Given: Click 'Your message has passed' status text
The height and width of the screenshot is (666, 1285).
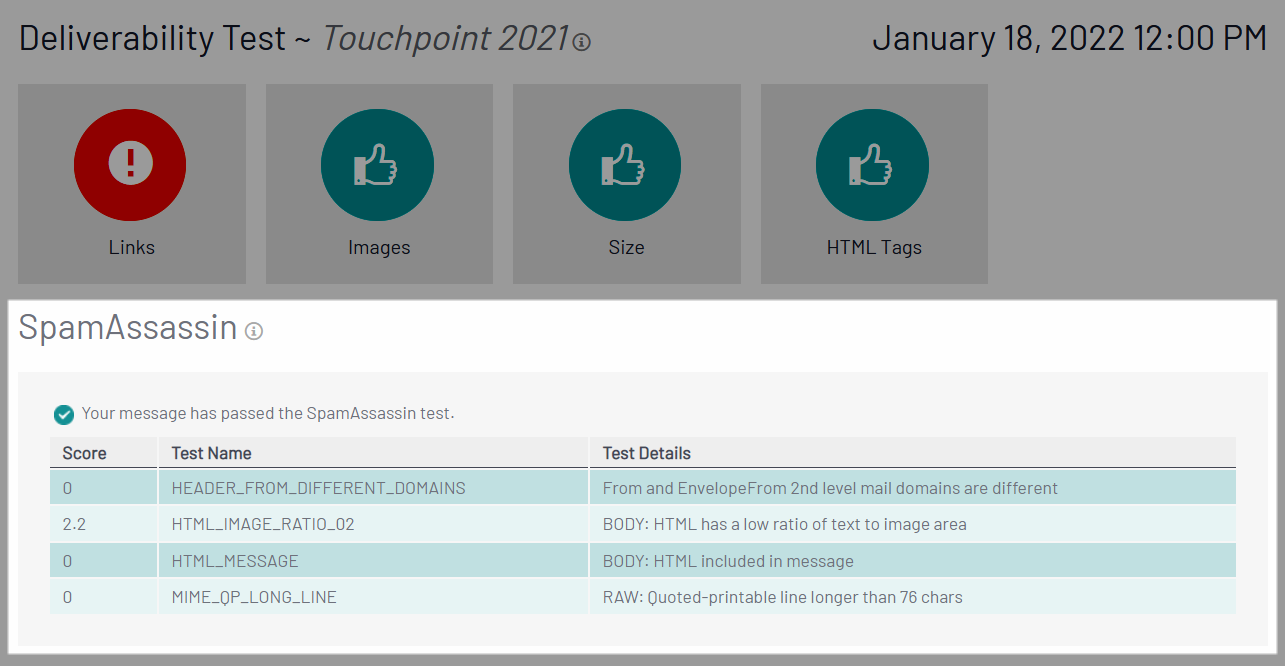Looking at the screenshot, I should coord(268,413).
